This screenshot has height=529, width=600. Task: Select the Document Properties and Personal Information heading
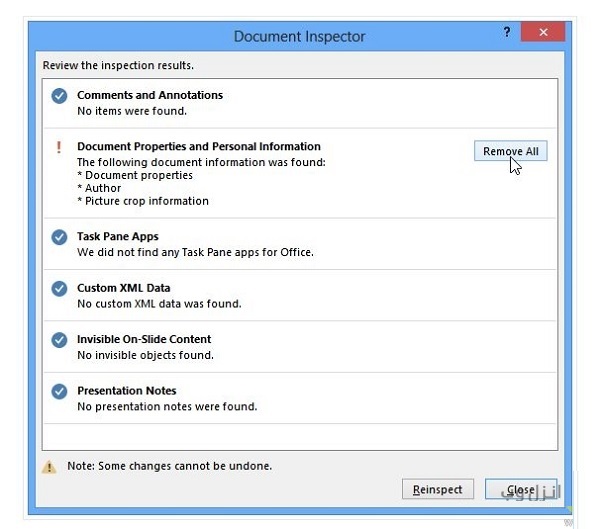click(x=199, y=146)
